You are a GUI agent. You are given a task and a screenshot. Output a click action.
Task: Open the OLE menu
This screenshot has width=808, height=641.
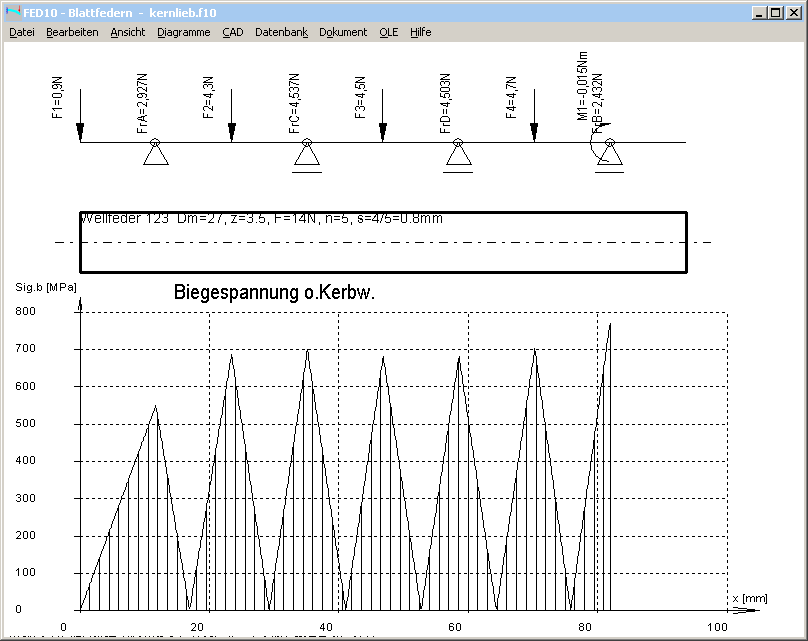388,32
